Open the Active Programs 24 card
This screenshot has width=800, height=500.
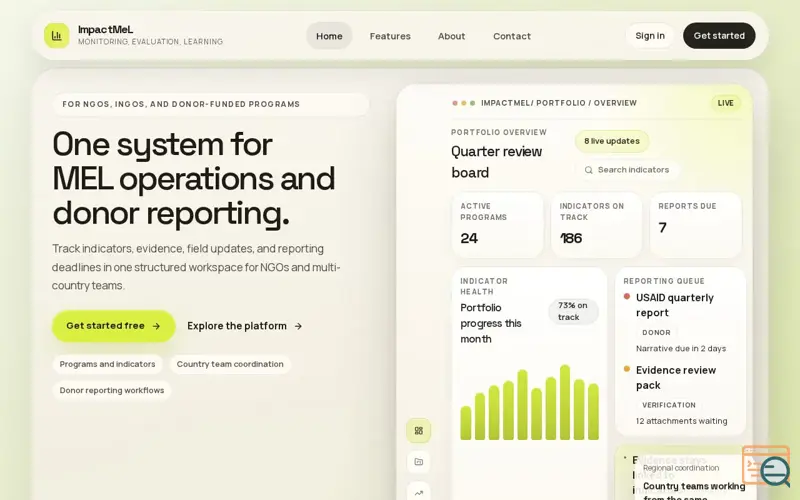point(497,225)
